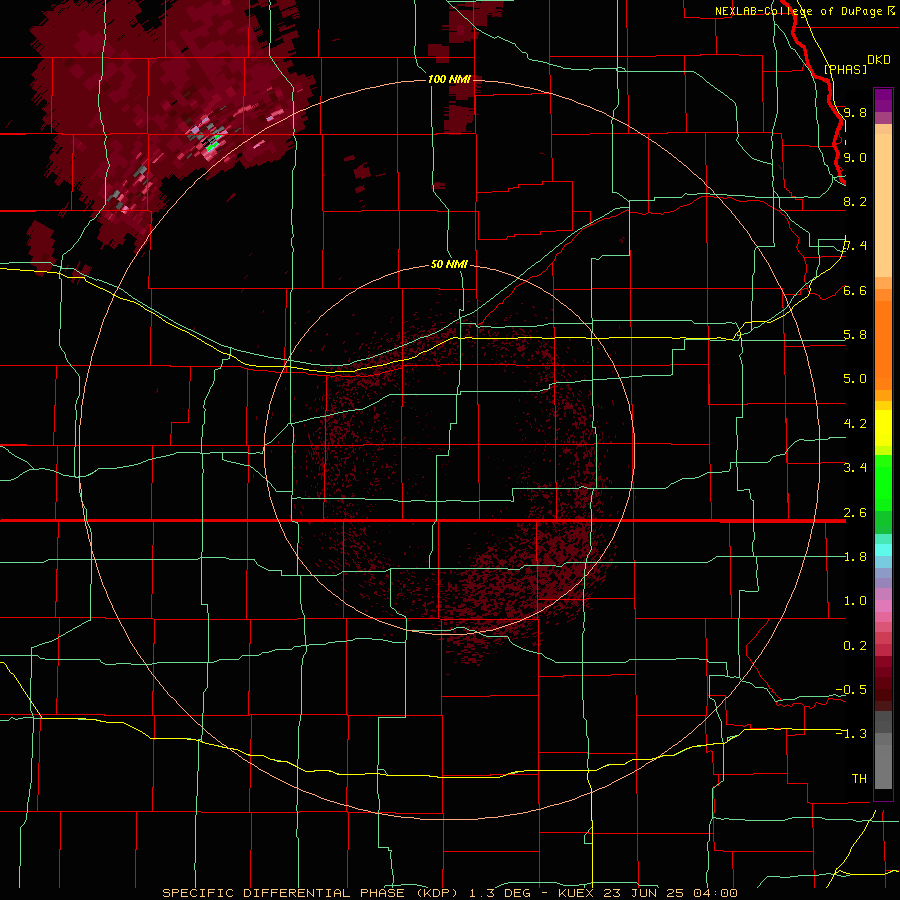Viewport: 900px width, 900px height.
Task: Click the 04:00 timestamp in the caption
Action: [715, 893]
